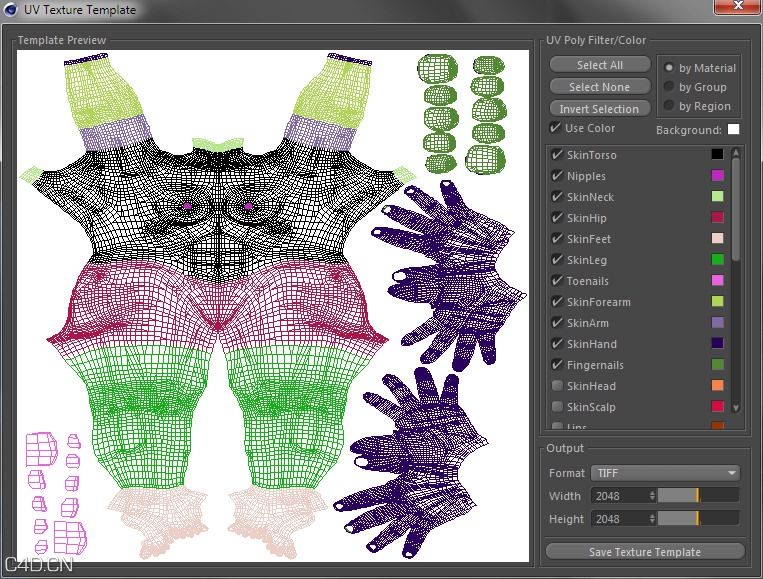The image size is (763, 579).
Task: Disable the Use Color checkbox
Action: tap(556, 128)
